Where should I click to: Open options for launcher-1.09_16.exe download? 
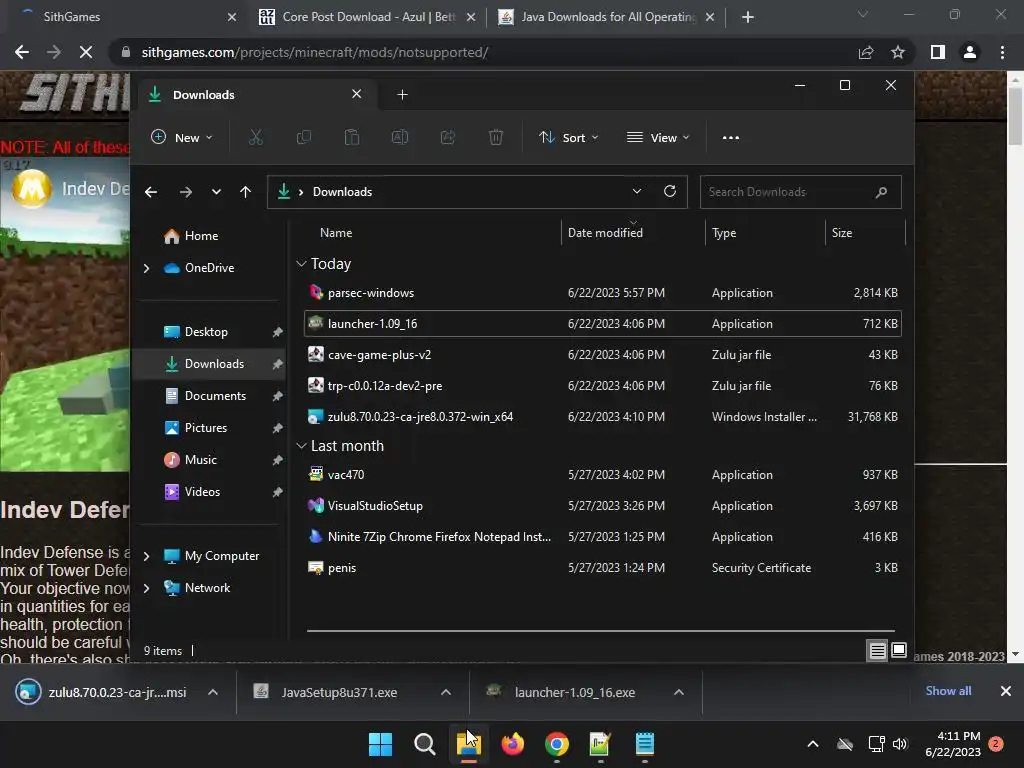(x=679, y=692)
